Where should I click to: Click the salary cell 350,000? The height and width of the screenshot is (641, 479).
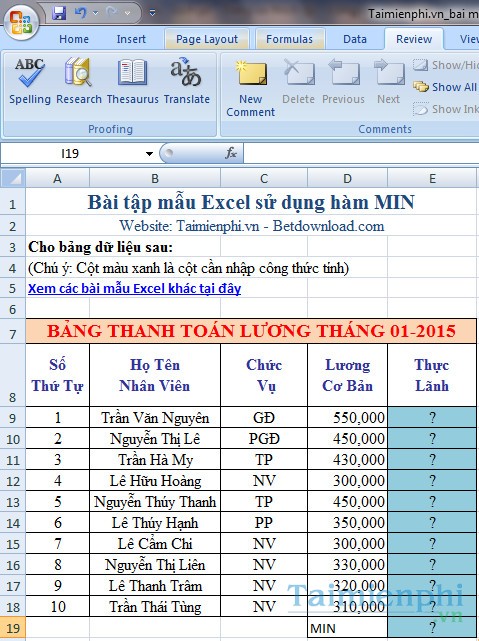[x=347, y=523]
